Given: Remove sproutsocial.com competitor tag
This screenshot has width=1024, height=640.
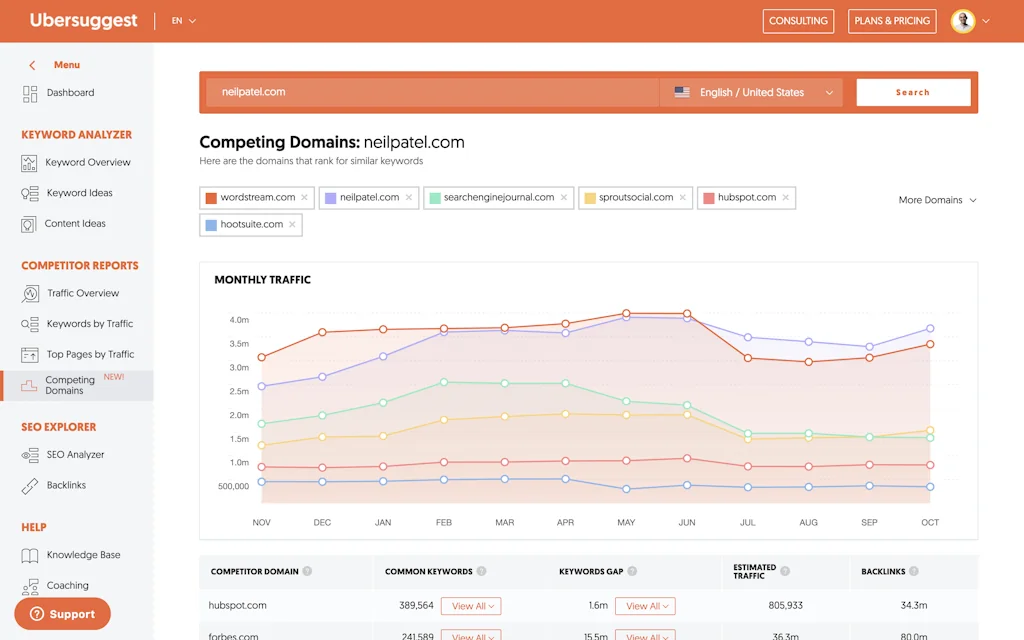Looking at the screenshot, I should tap(682, 197).
